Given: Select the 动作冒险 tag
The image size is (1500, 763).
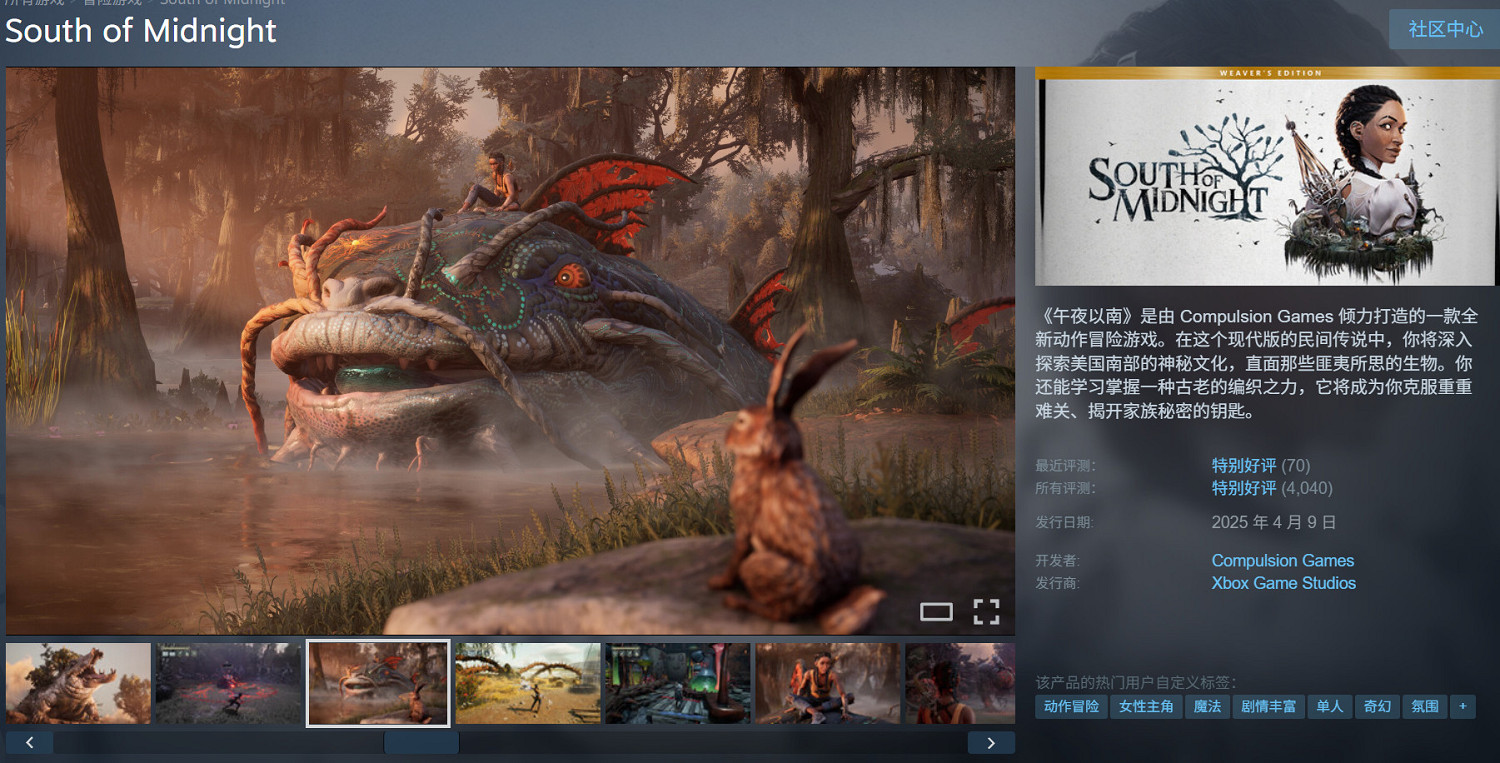Looking at the screenshot, I should [x=1070, y=706].
